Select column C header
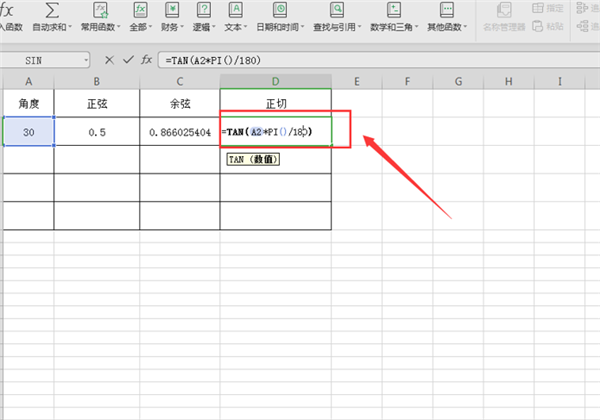Image resolution: width=600 pixels, height=420 pixels. (x=180, y=81)
